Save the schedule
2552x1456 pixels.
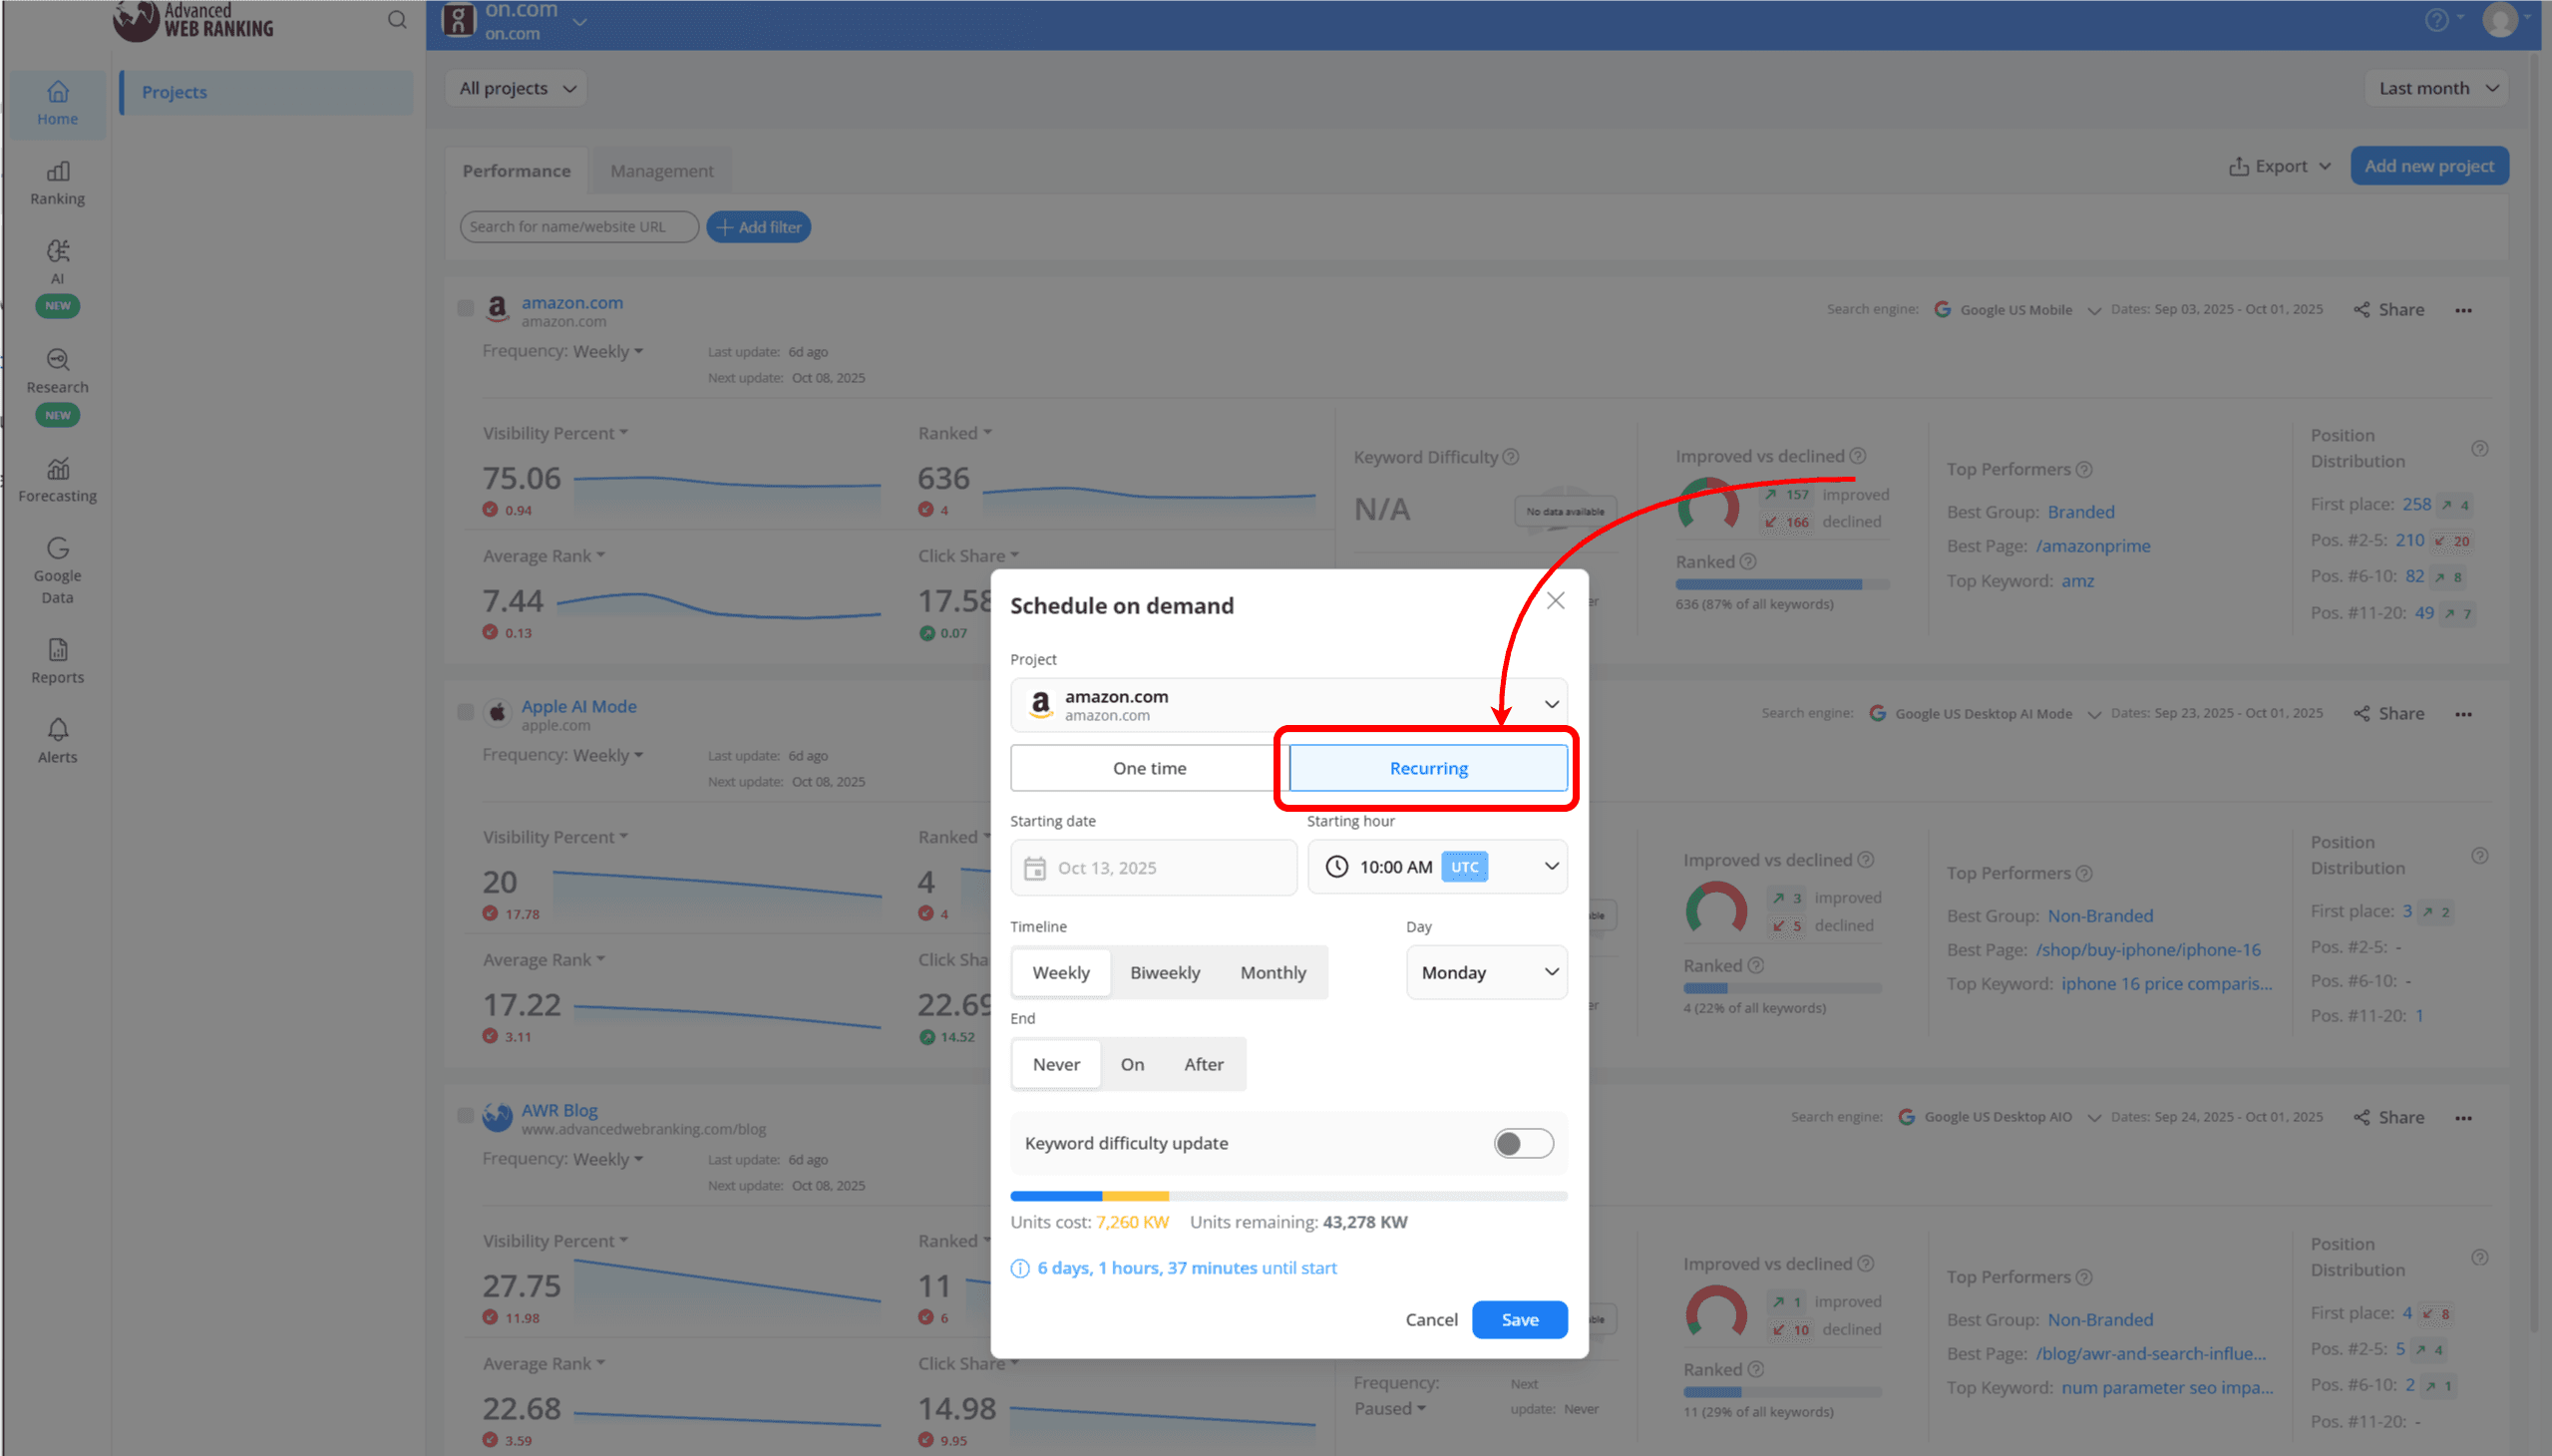(1519, 1320)
